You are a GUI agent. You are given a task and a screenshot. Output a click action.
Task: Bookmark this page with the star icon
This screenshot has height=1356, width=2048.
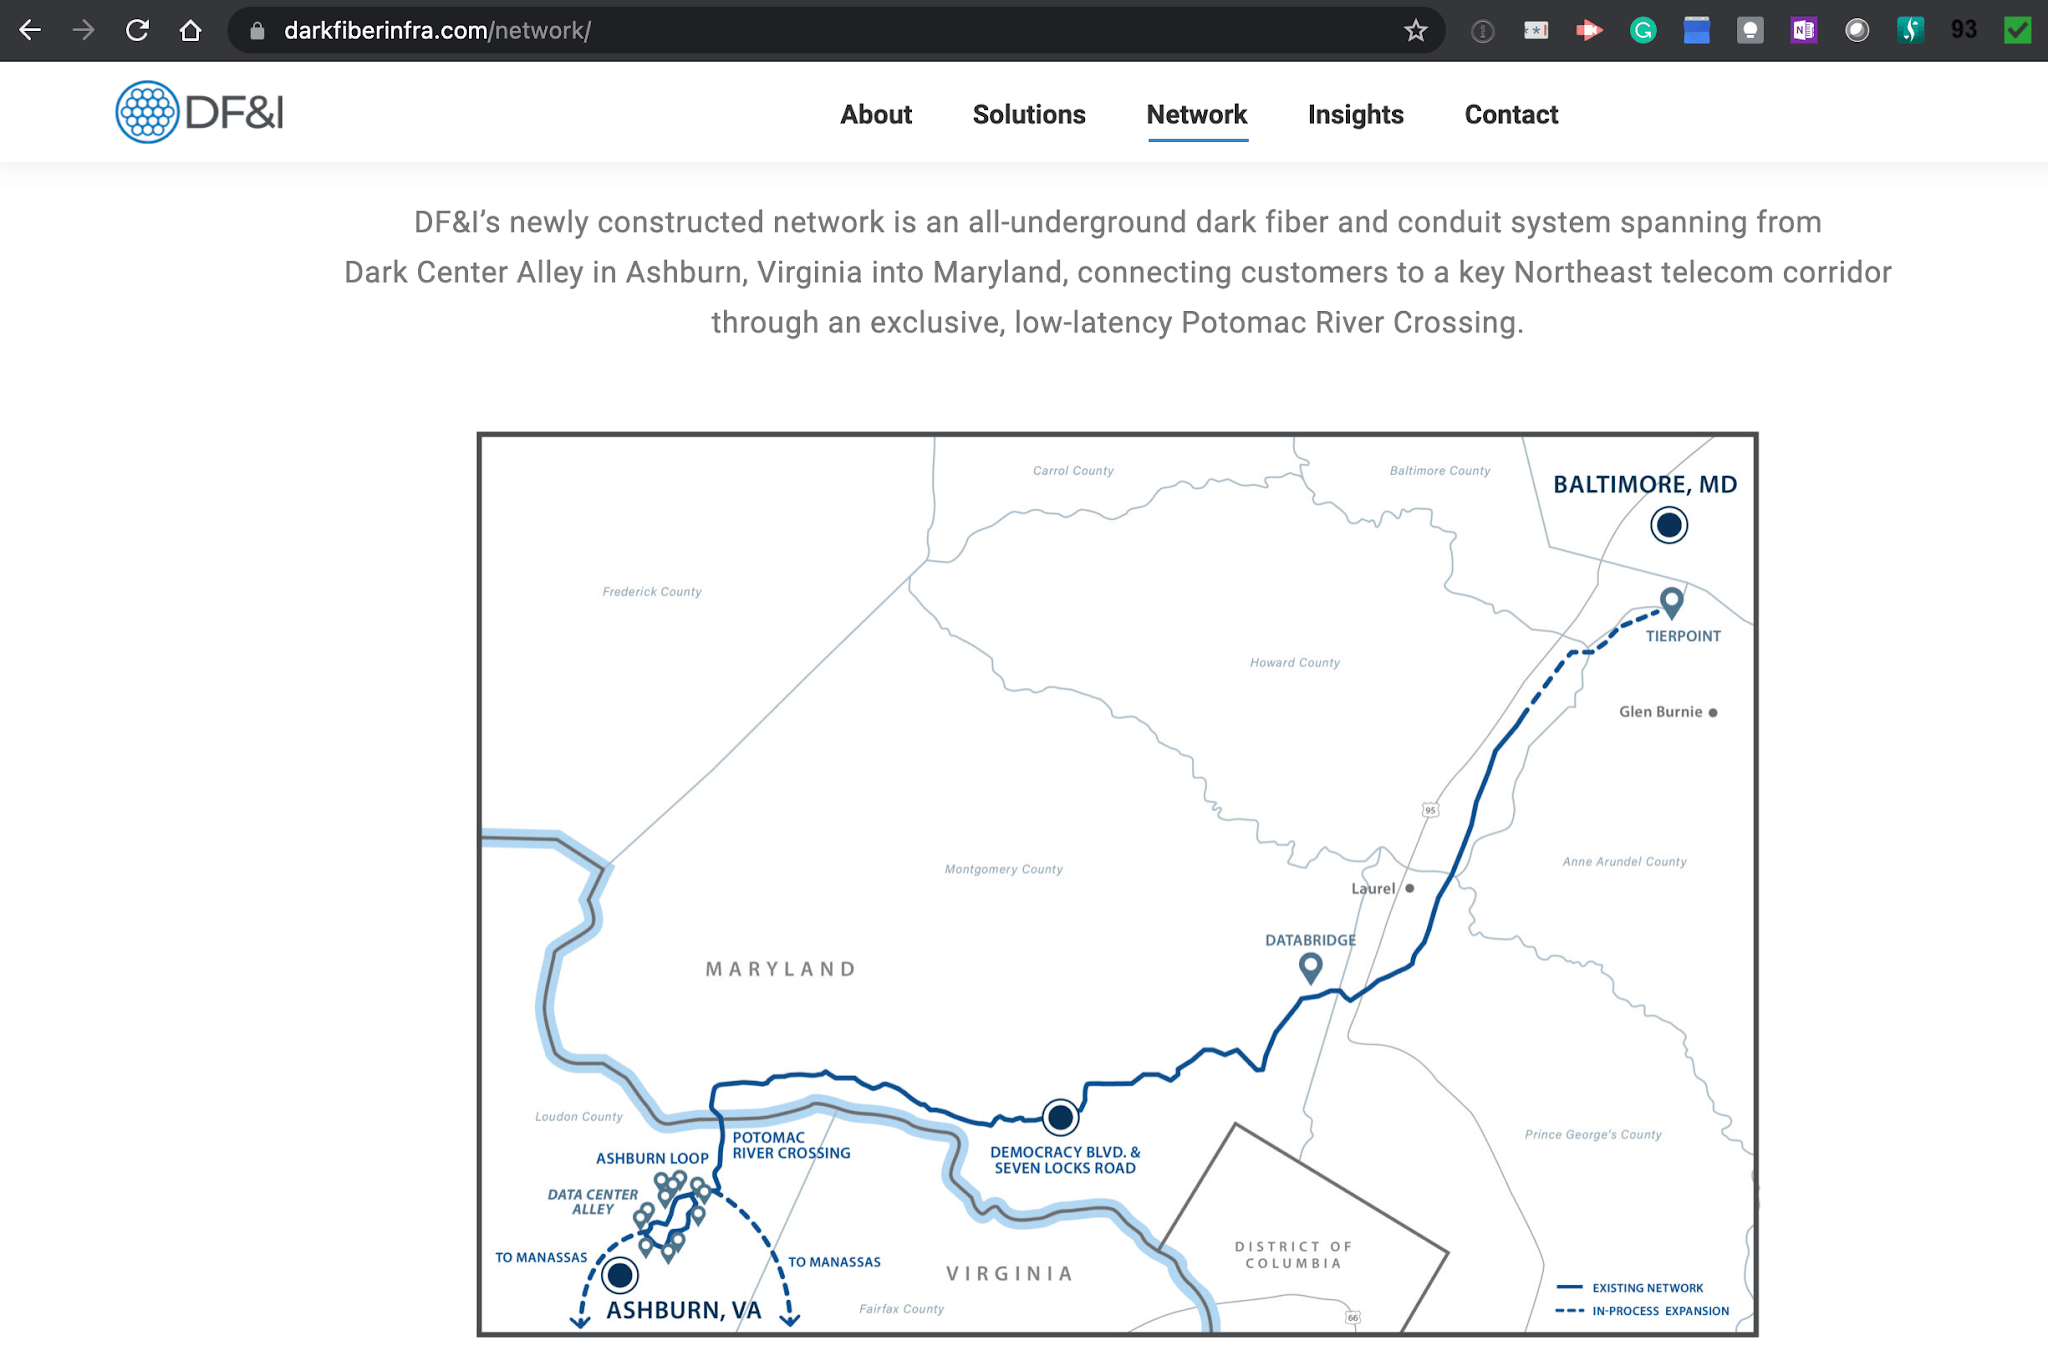click(x=1415, y=31)
